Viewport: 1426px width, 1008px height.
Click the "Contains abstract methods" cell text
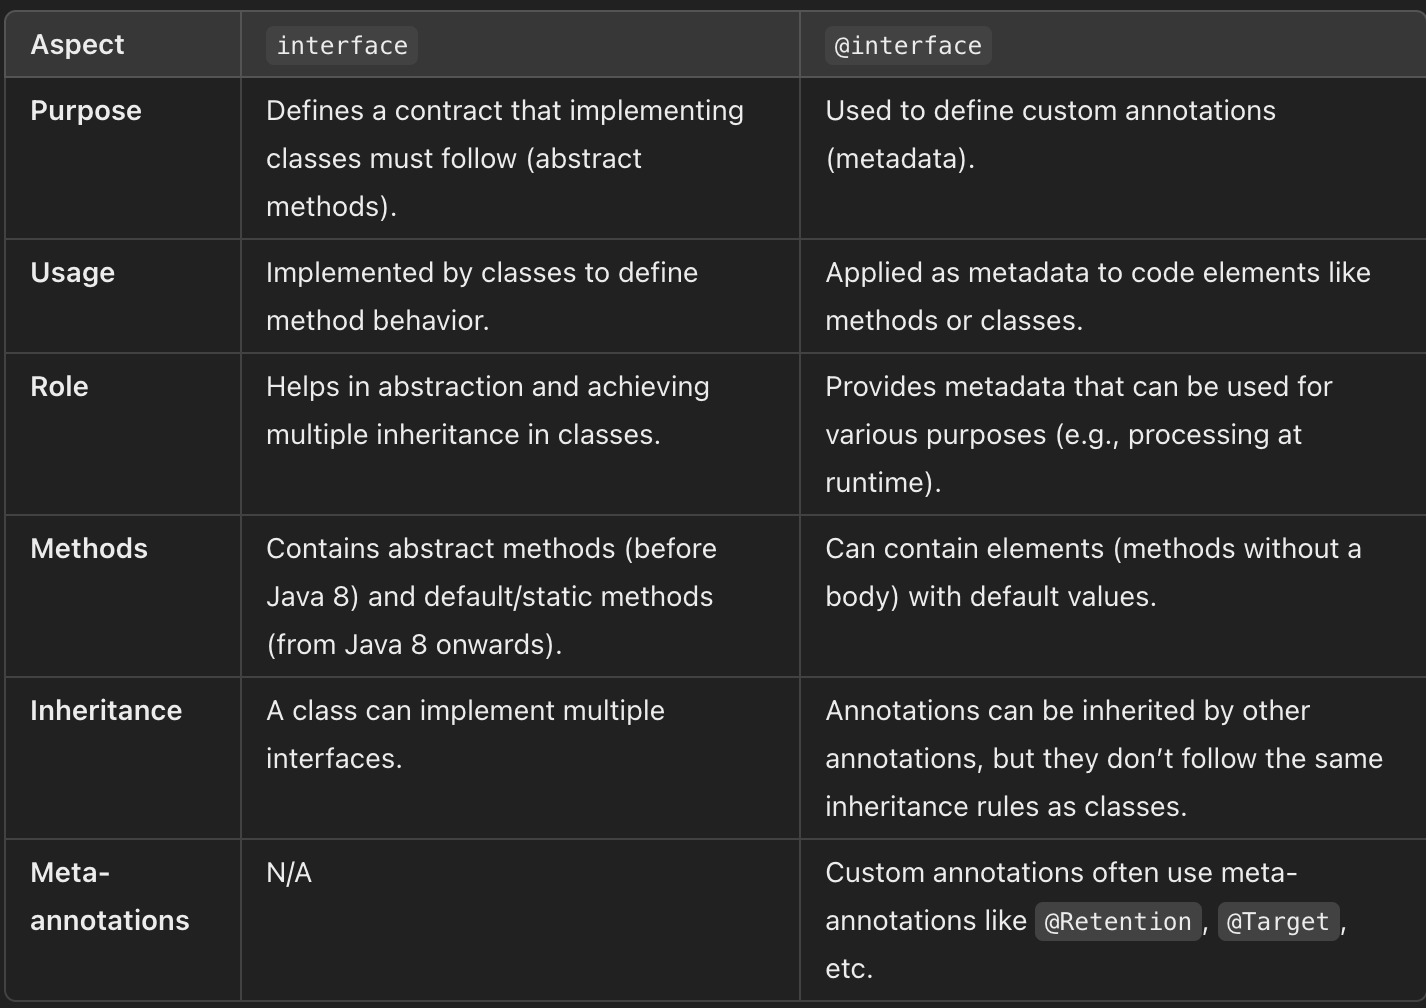[x=490, y=596]
